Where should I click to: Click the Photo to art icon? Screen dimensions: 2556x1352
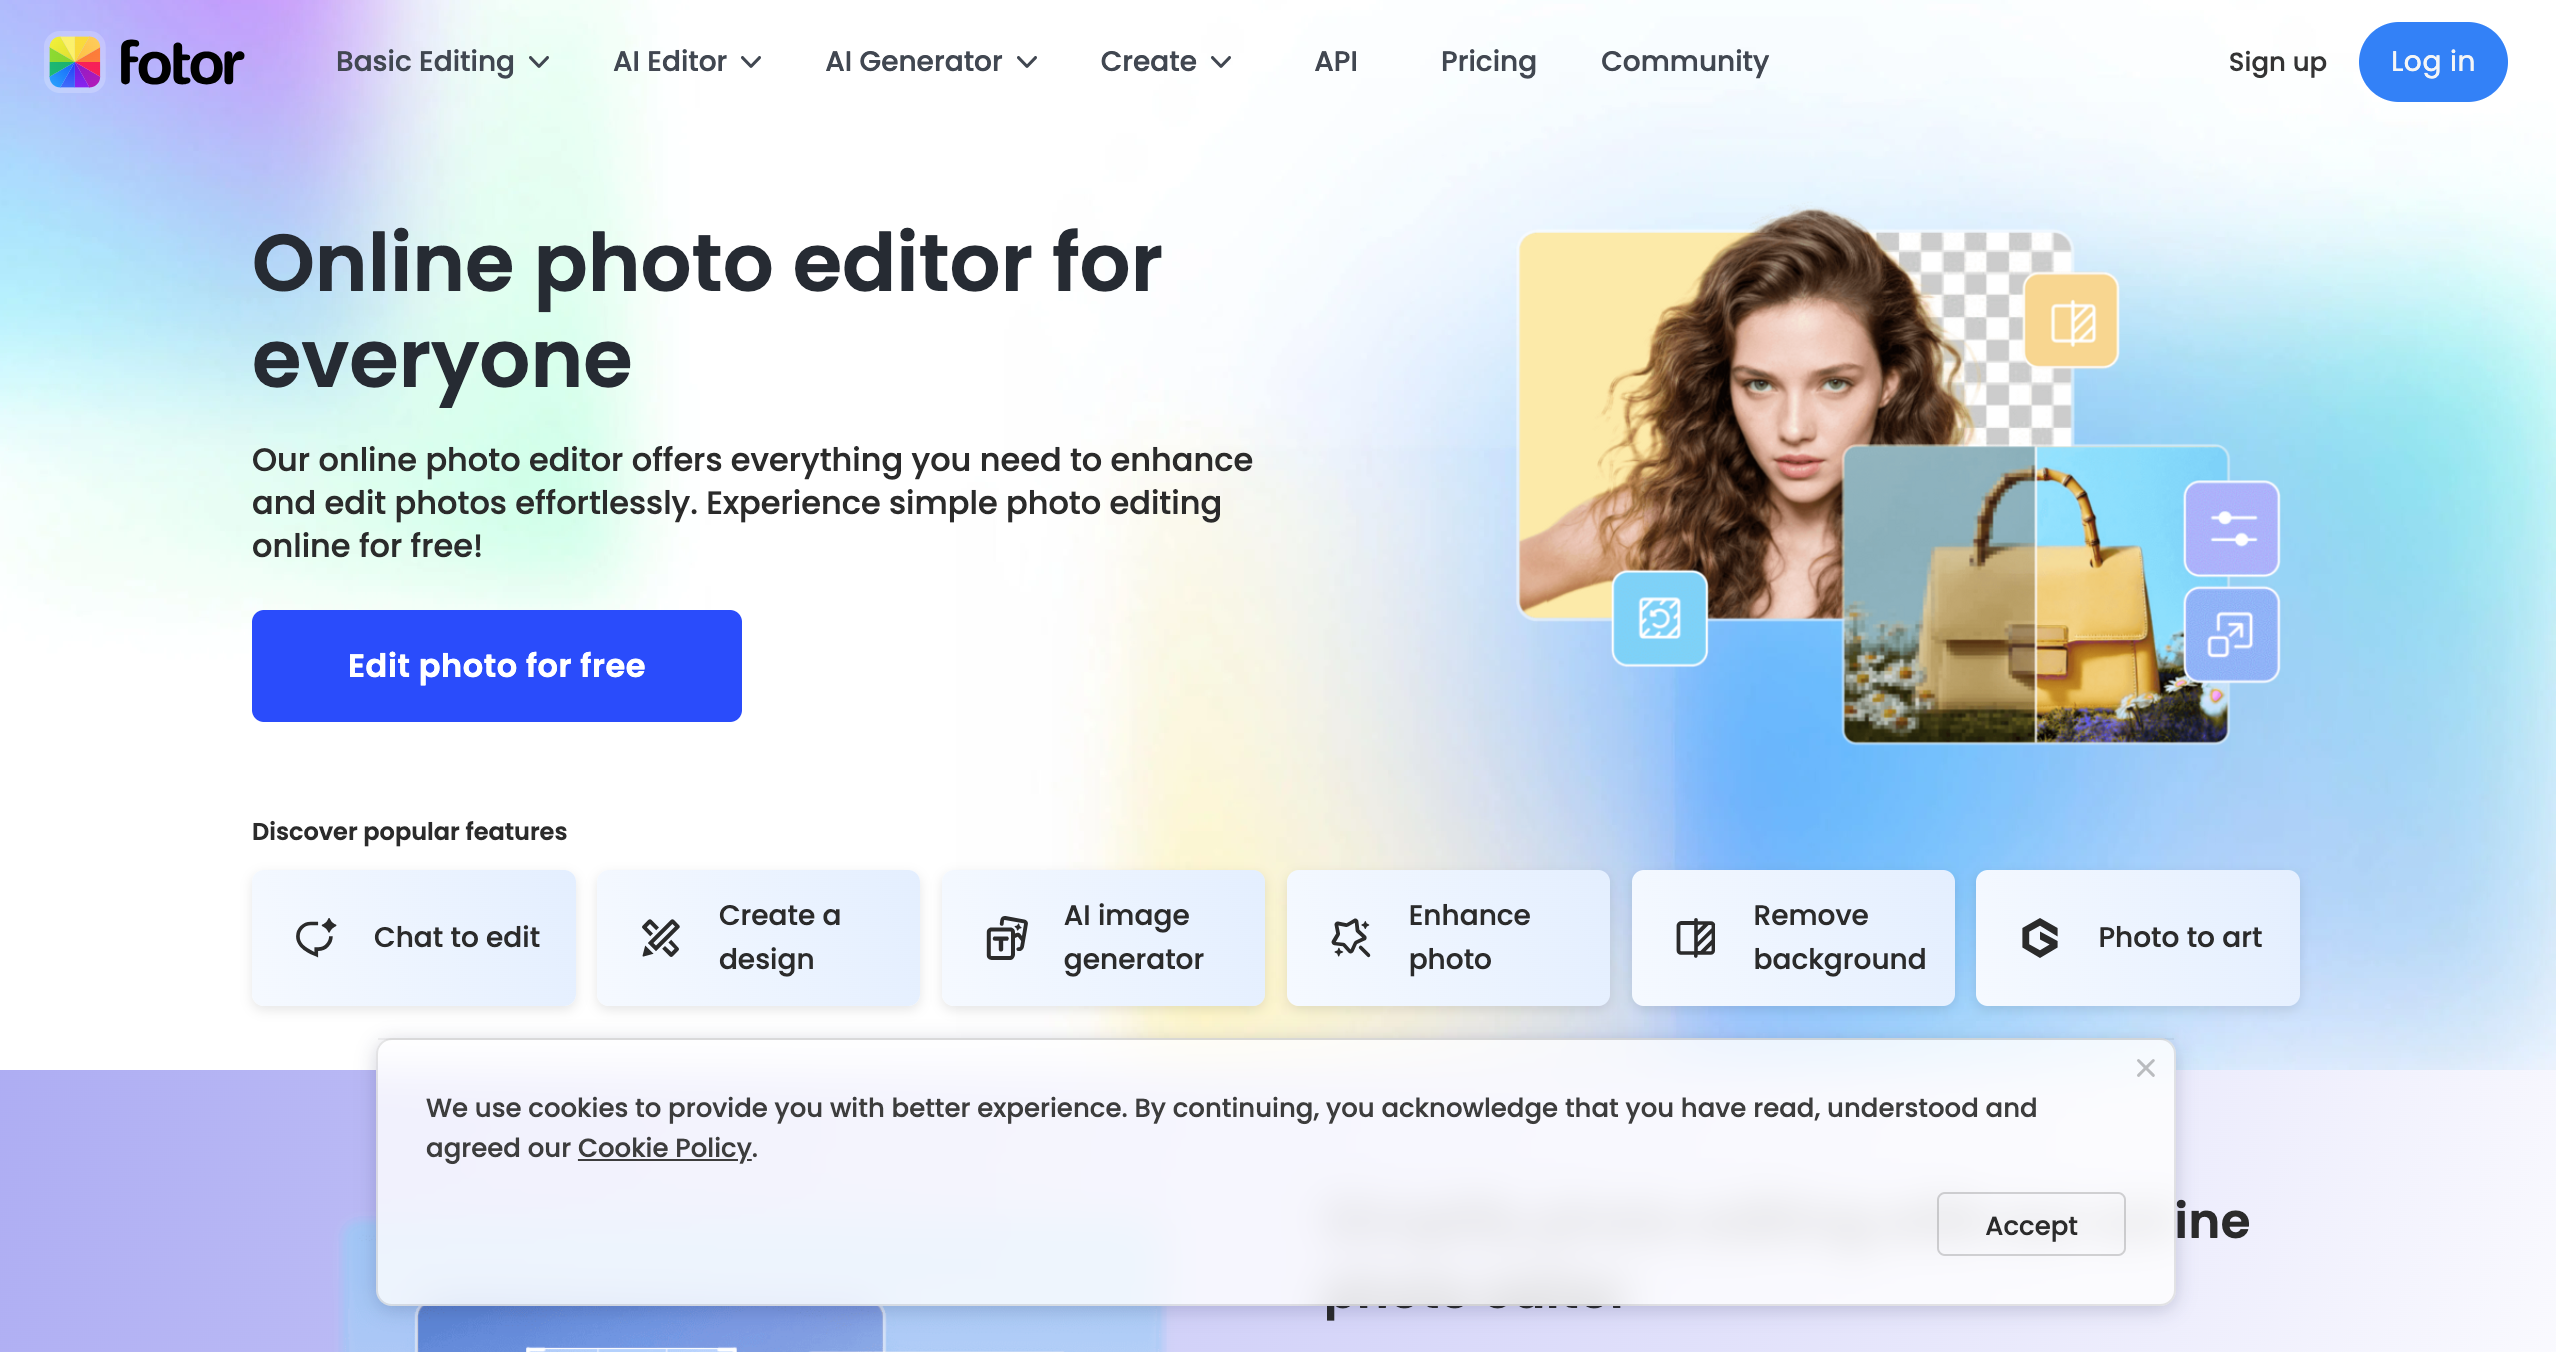click(2040, 937)
